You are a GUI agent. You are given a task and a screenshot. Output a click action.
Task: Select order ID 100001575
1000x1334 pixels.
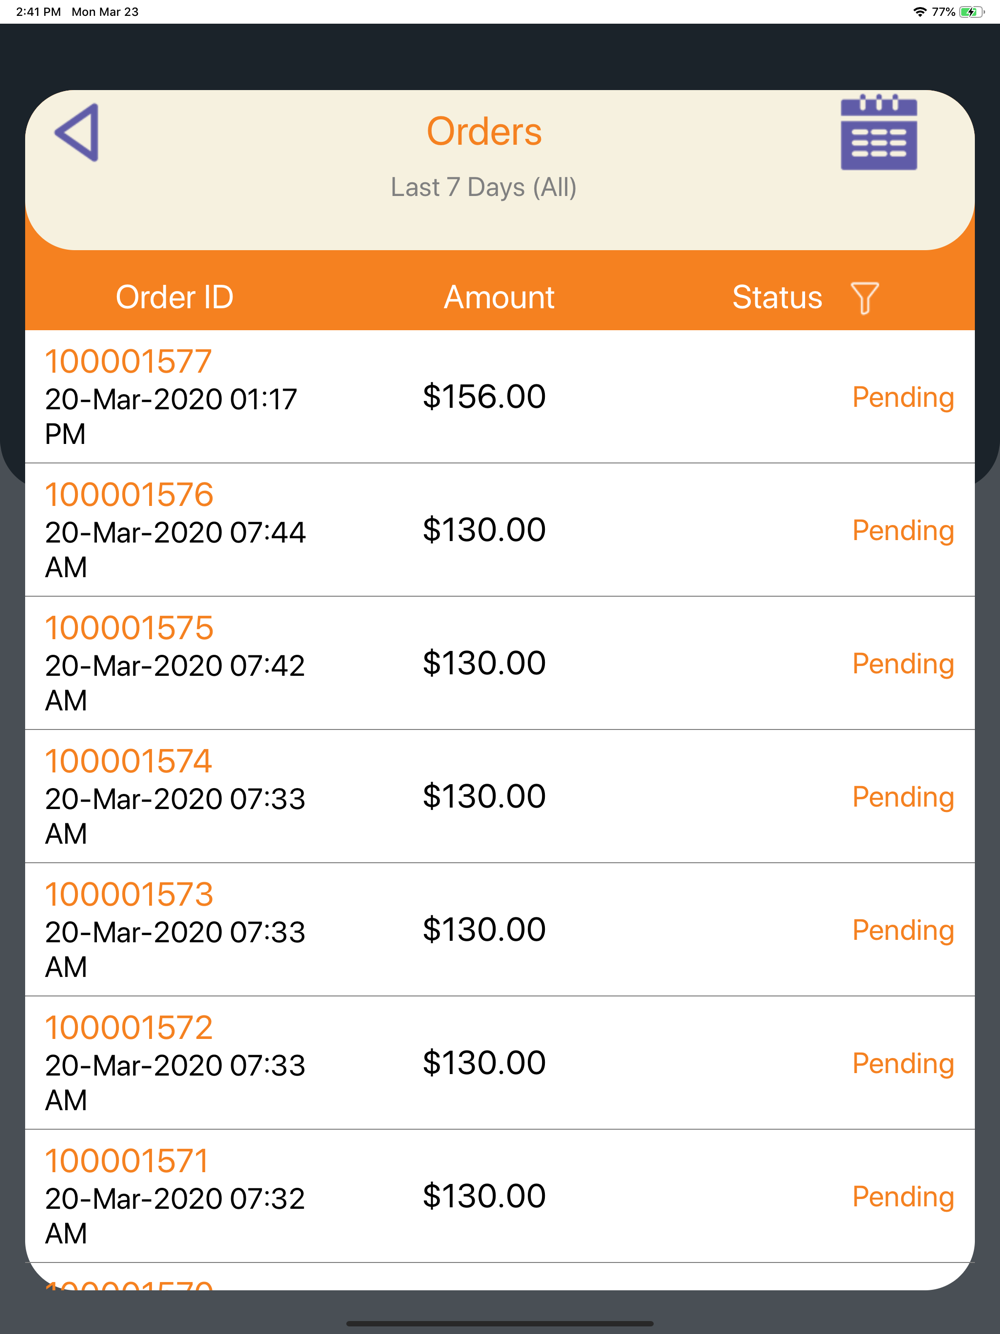click(129, 628)
